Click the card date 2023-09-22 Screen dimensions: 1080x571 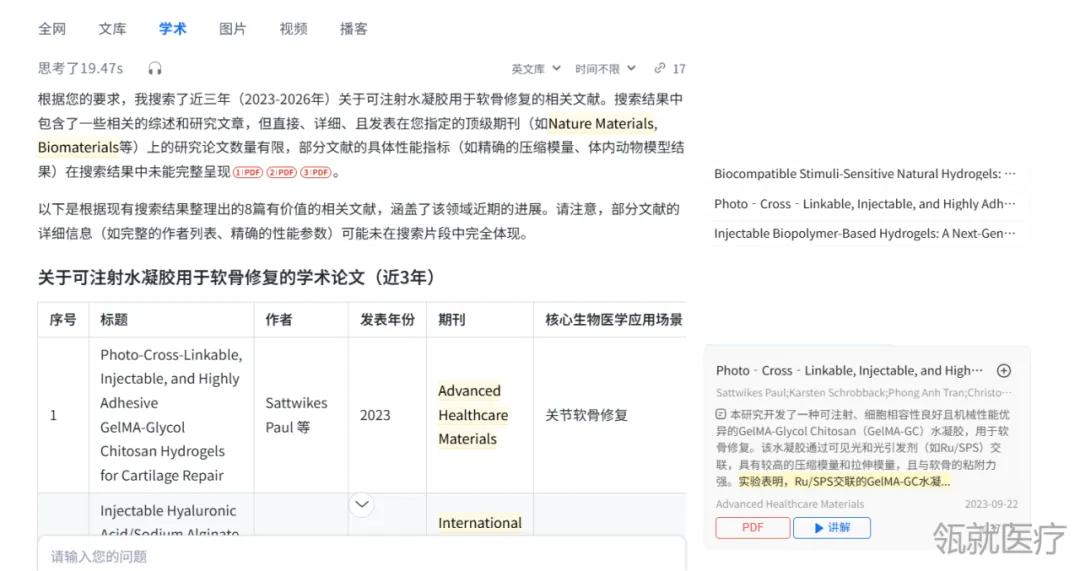point(991,504)
